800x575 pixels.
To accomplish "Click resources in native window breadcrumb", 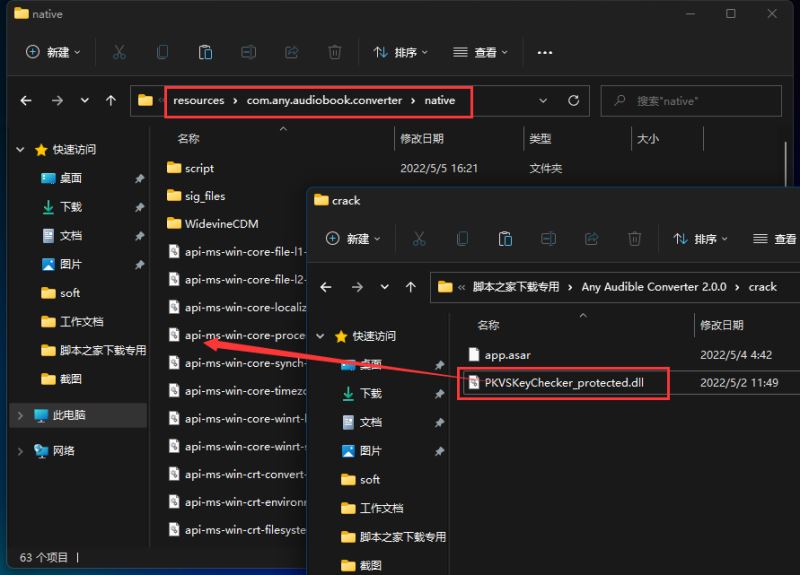I will (x=198, y=101).
